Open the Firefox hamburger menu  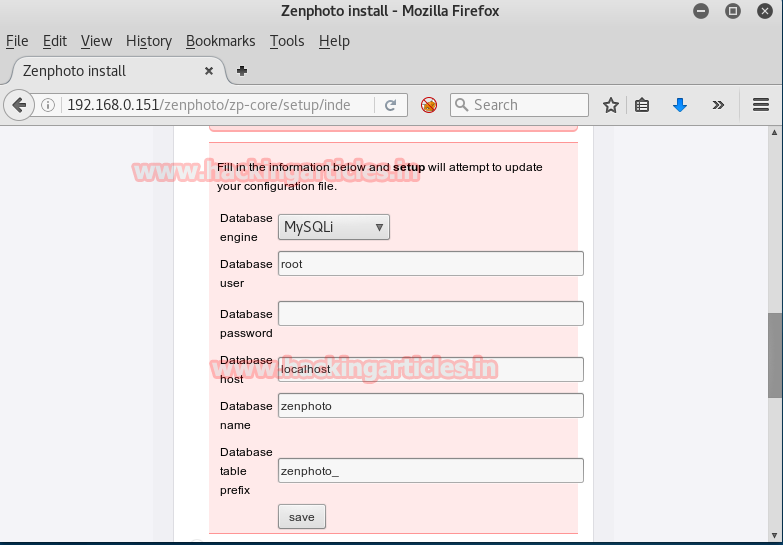761,105
